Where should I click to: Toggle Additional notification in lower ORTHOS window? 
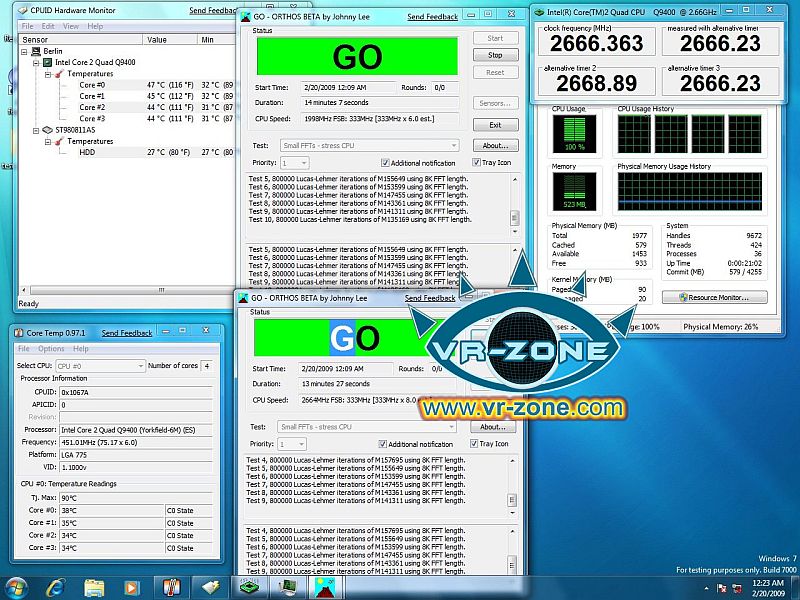(385, 444)
